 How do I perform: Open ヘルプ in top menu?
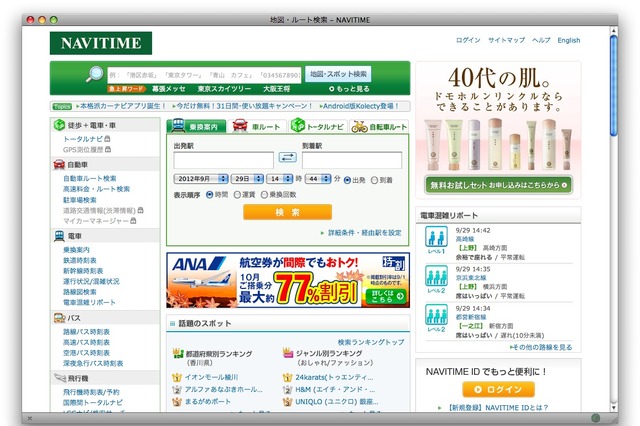pos(541,40)
